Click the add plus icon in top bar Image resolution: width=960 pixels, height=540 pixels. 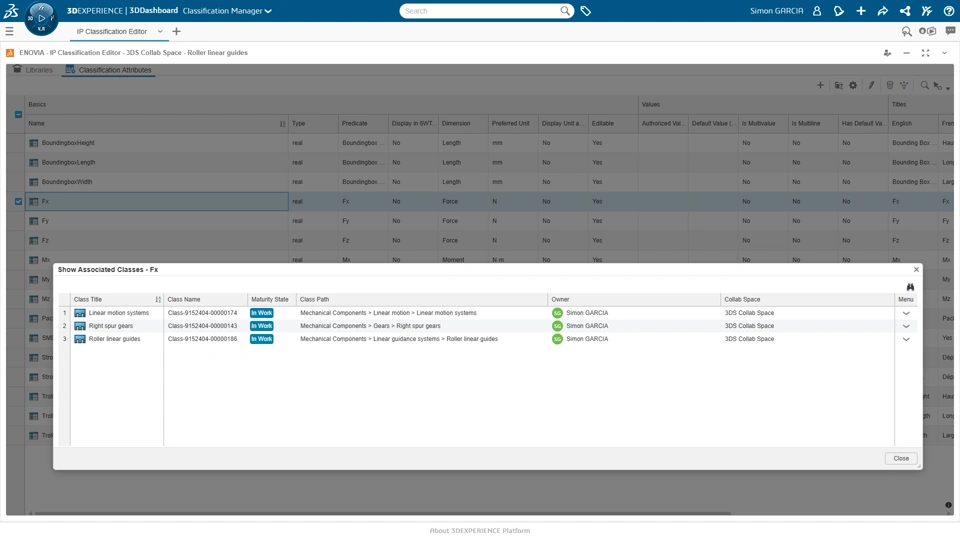861,11
